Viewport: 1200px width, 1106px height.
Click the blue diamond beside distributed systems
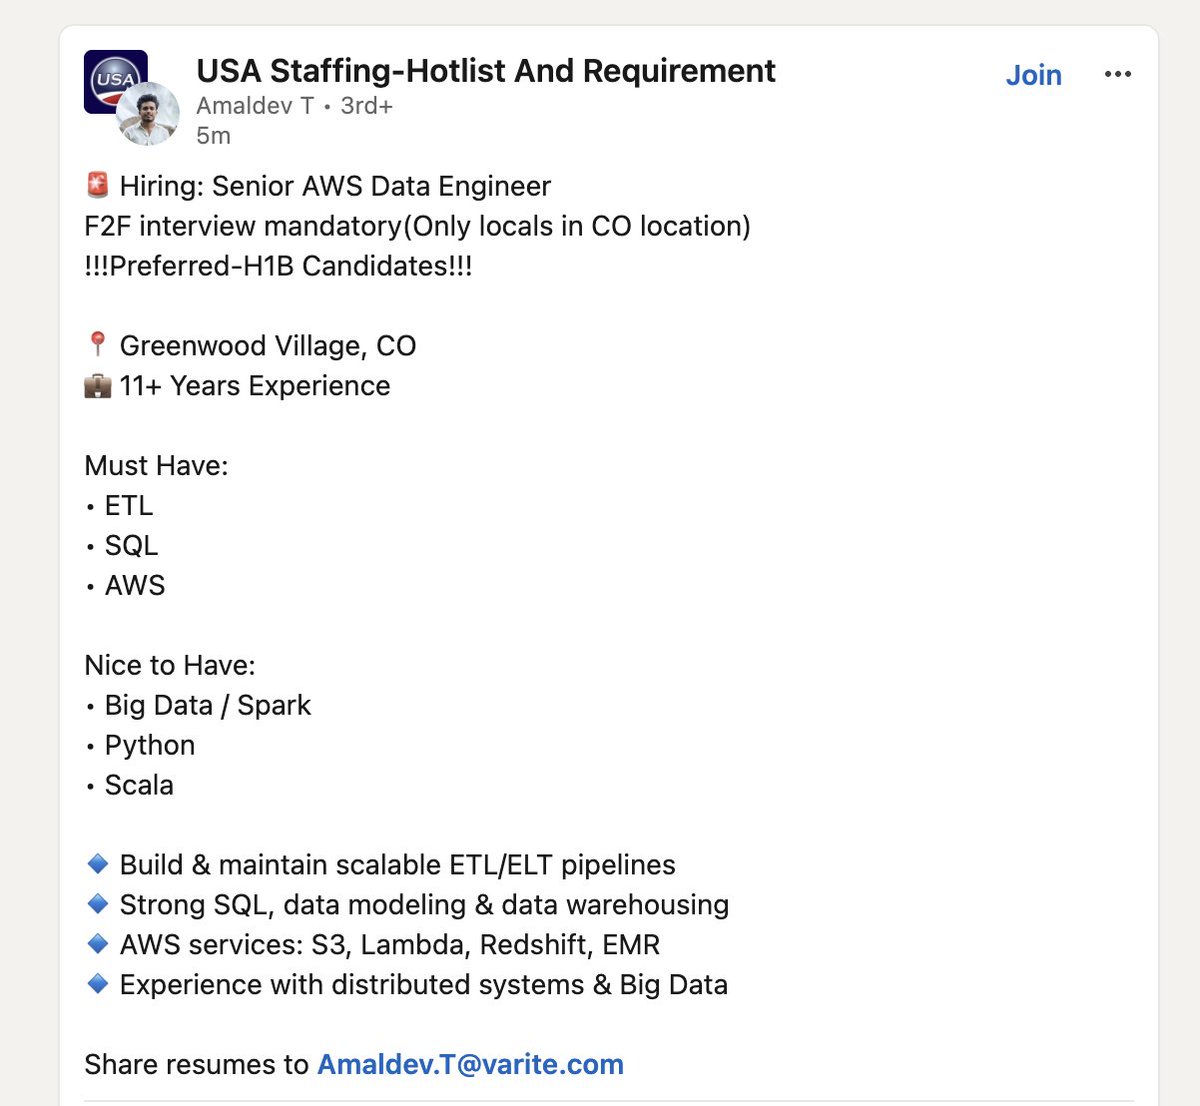pos(98,983)
